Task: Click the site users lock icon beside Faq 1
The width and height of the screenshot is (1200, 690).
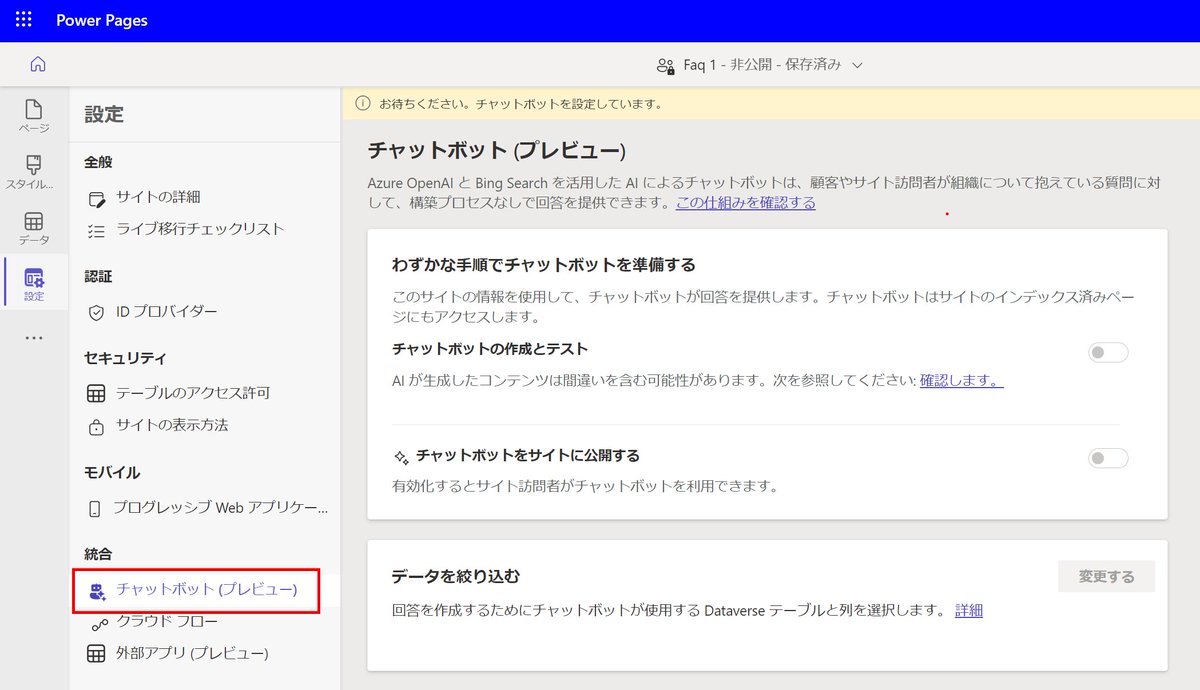Action: tap(666, 65)
